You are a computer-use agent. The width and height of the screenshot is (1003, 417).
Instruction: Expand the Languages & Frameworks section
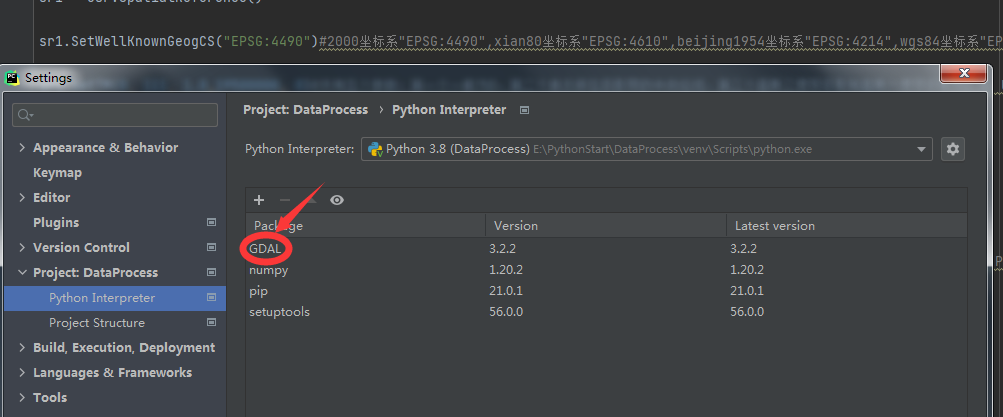click(x=22, y=373)
